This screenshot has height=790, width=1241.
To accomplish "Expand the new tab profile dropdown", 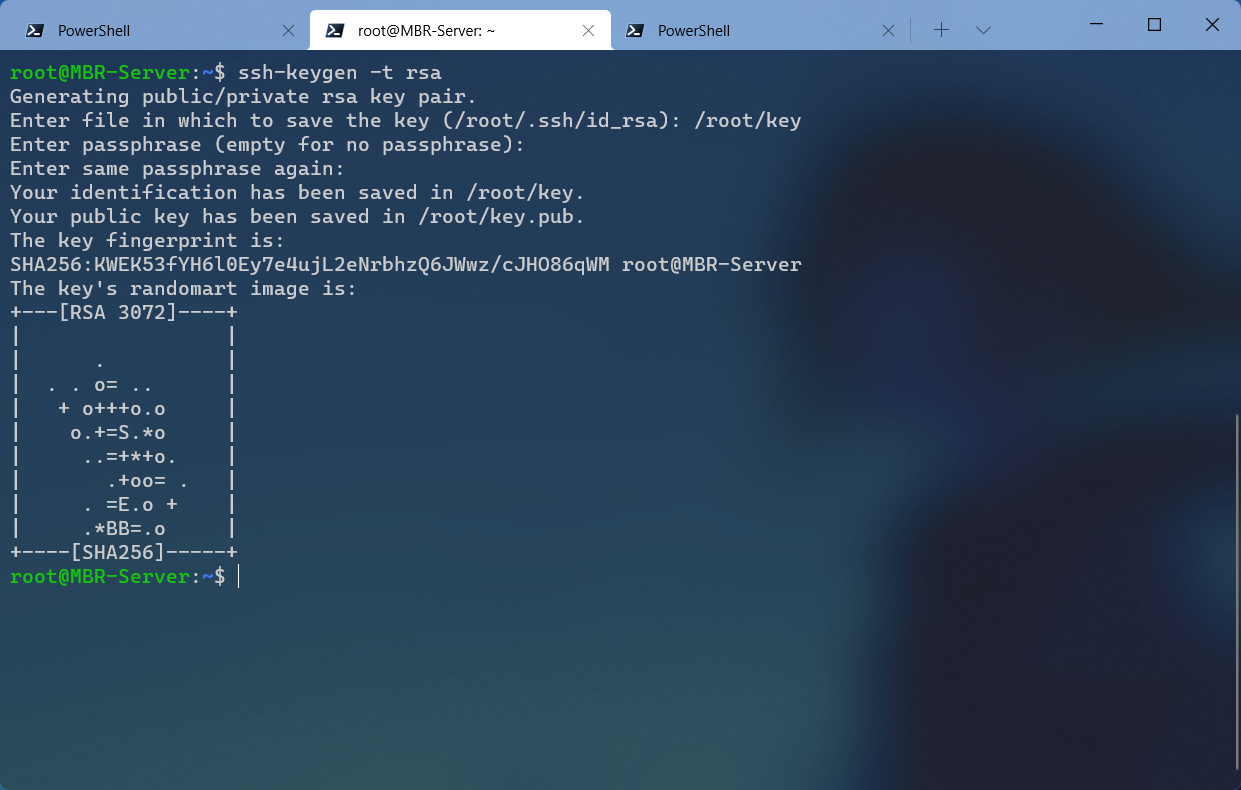I will [x=983, y=30].
